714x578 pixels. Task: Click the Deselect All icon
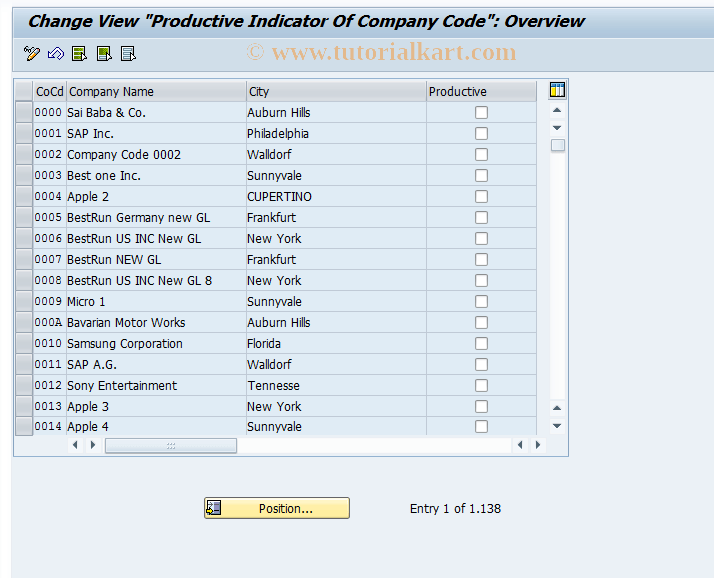pos(128,54)
